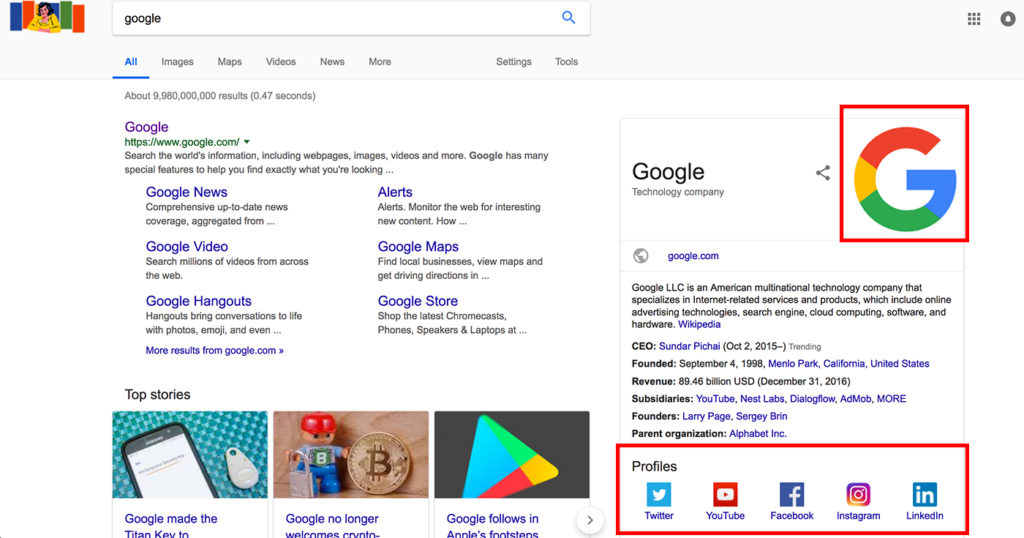Open the Google Hangouts sitelink
This screenshot has width=1024, height=538.
[x=199, y=301]
